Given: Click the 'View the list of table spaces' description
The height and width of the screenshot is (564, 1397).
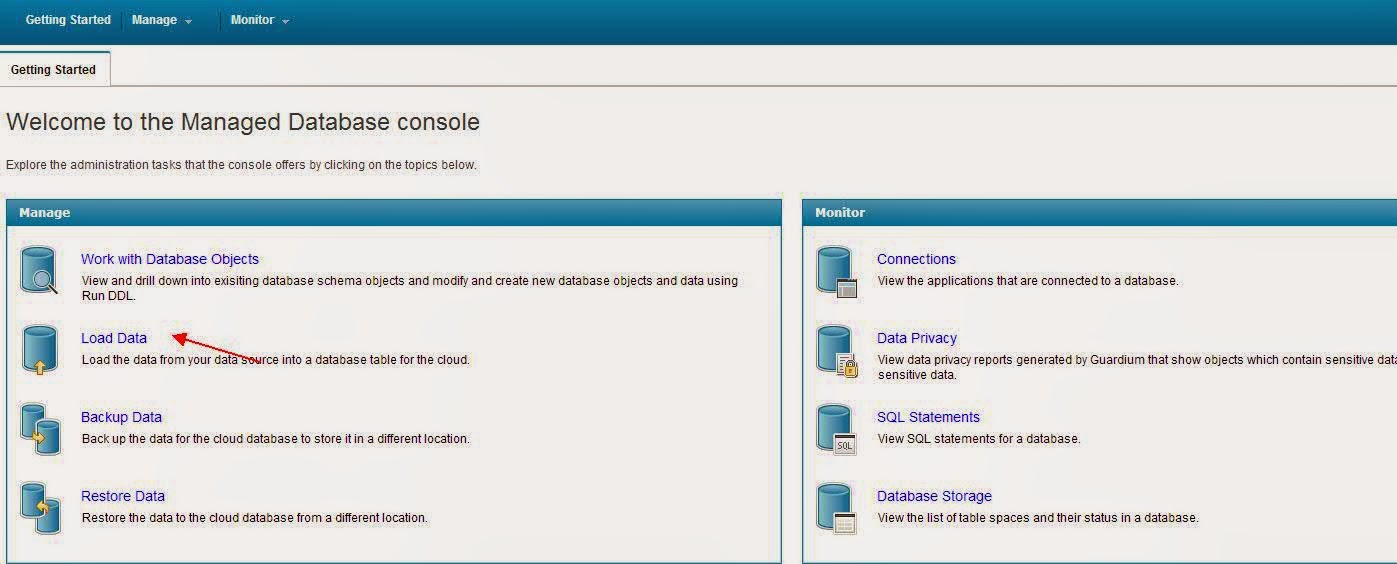Looking at the screenshot, I should (x=1038, y=518).
